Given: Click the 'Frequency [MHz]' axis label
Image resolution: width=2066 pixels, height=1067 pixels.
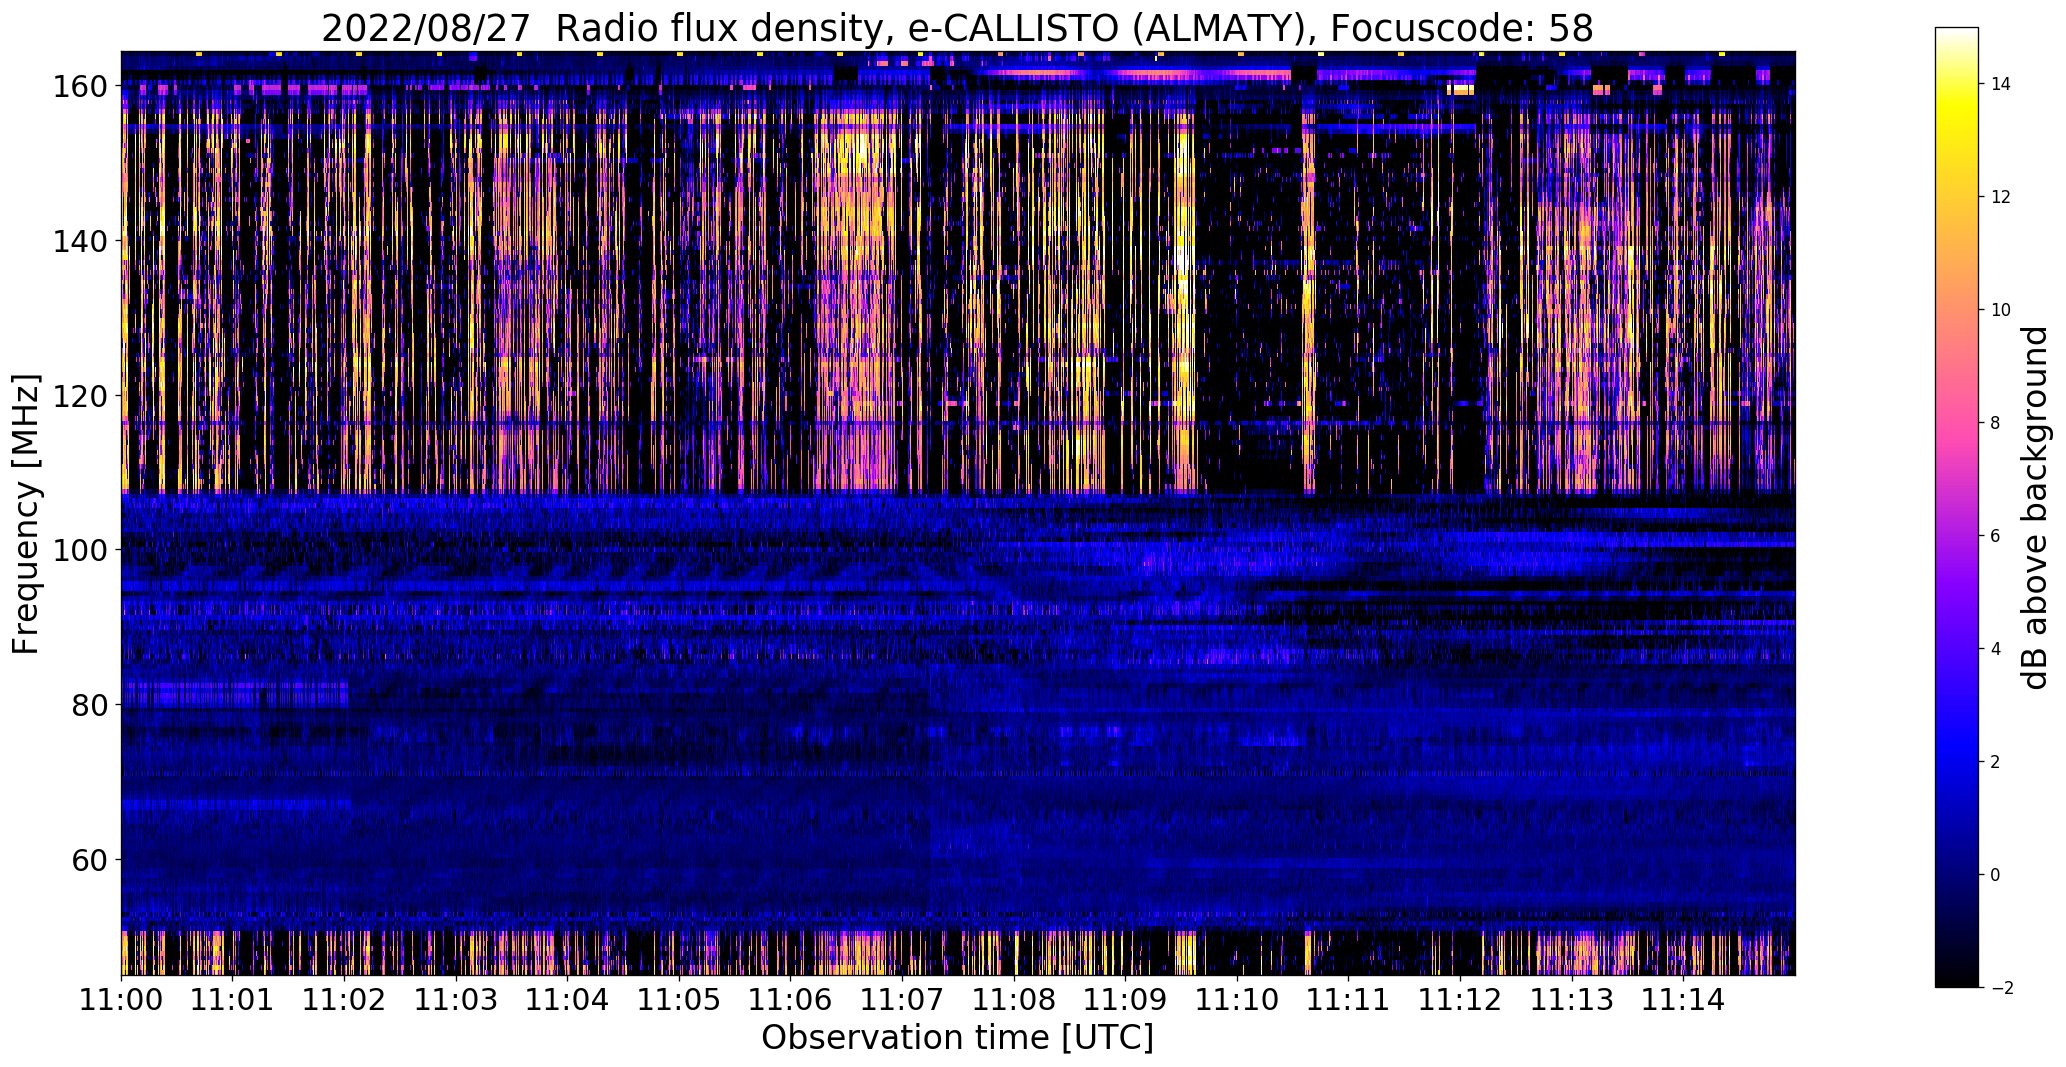Looking at the screenshot, I should tap(26, 514).
